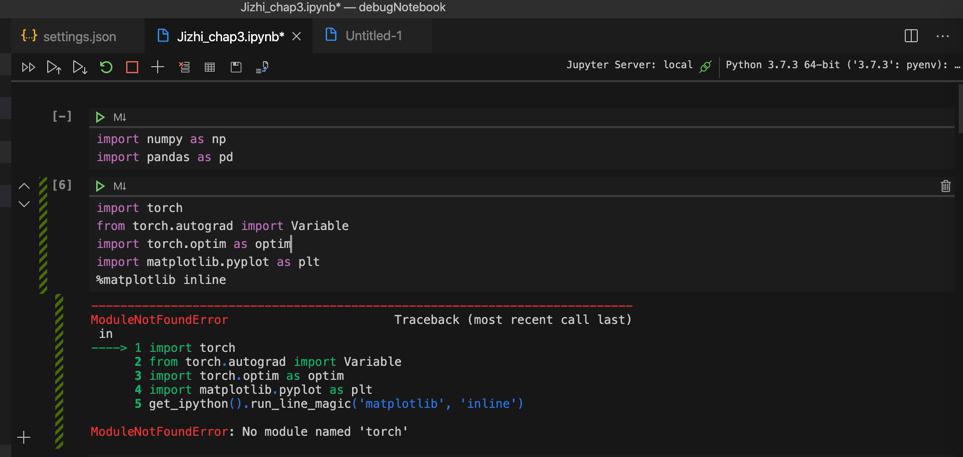Export notebook as Python script
Viewport: 963px width, 457px height.
262,68
